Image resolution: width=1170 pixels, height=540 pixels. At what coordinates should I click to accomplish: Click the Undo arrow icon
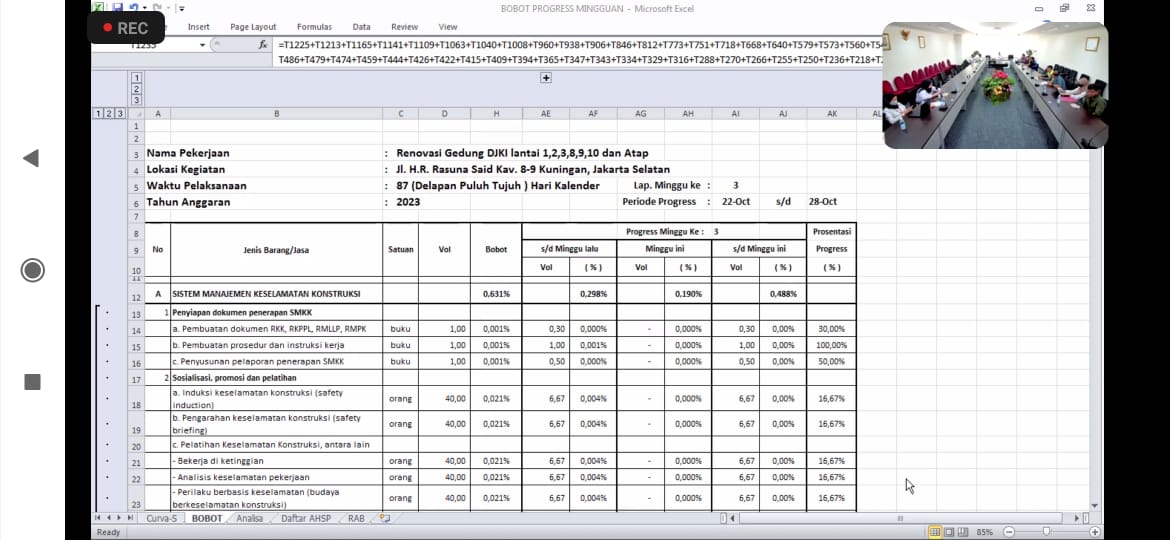click(x=133, y=7)
